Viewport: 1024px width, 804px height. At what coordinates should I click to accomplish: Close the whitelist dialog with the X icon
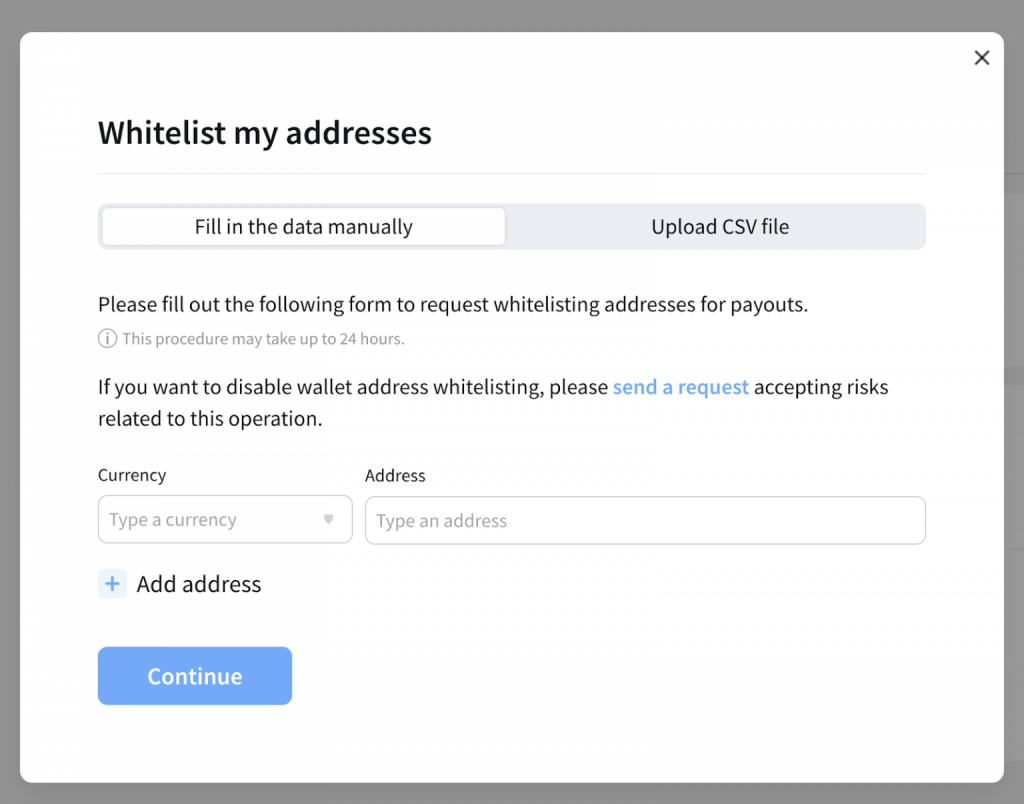[x=981, y=58]
